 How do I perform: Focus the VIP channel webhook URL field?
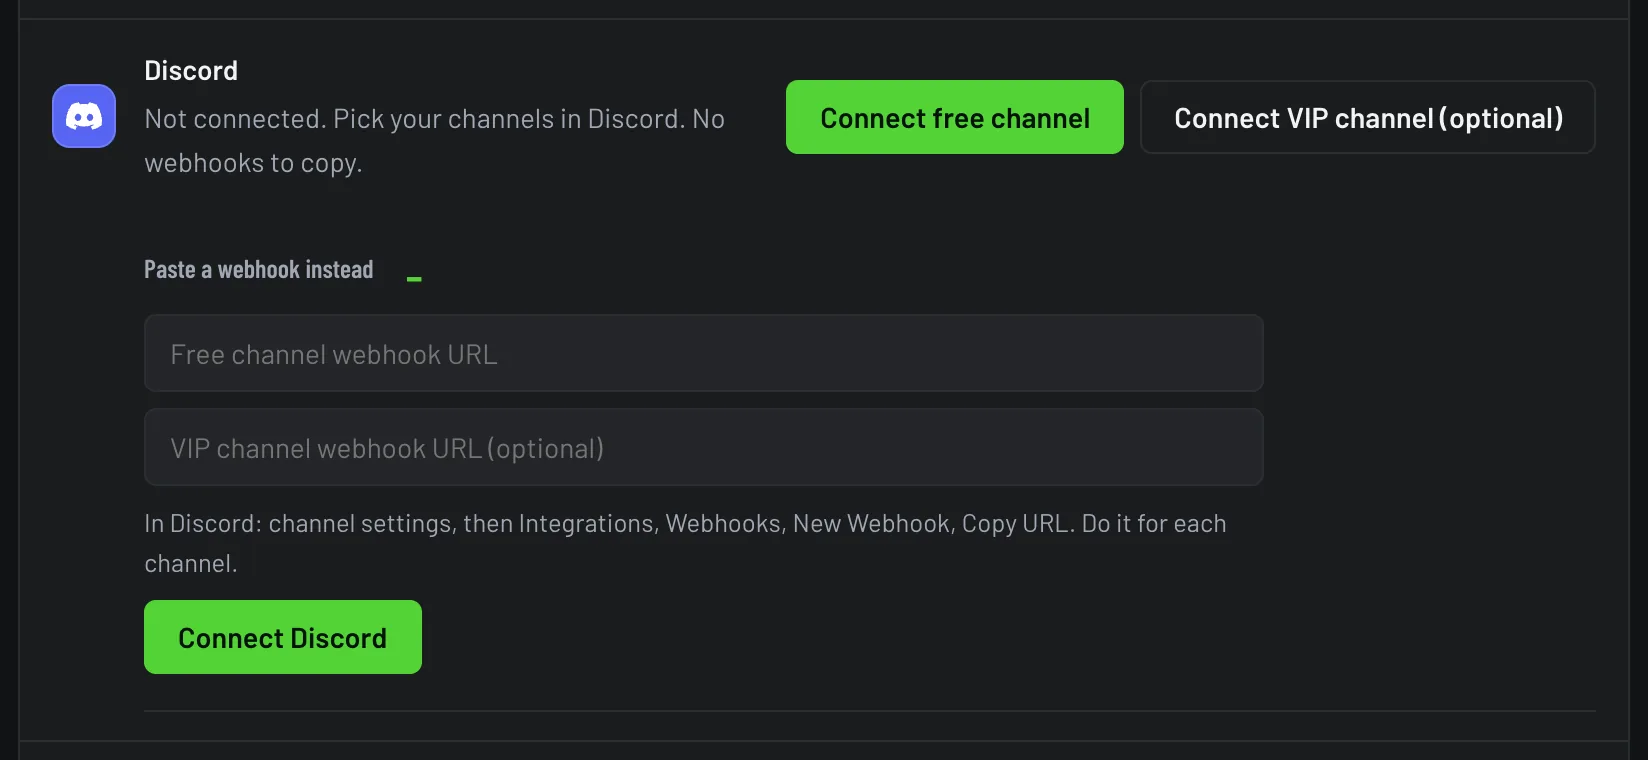(704, 447)
